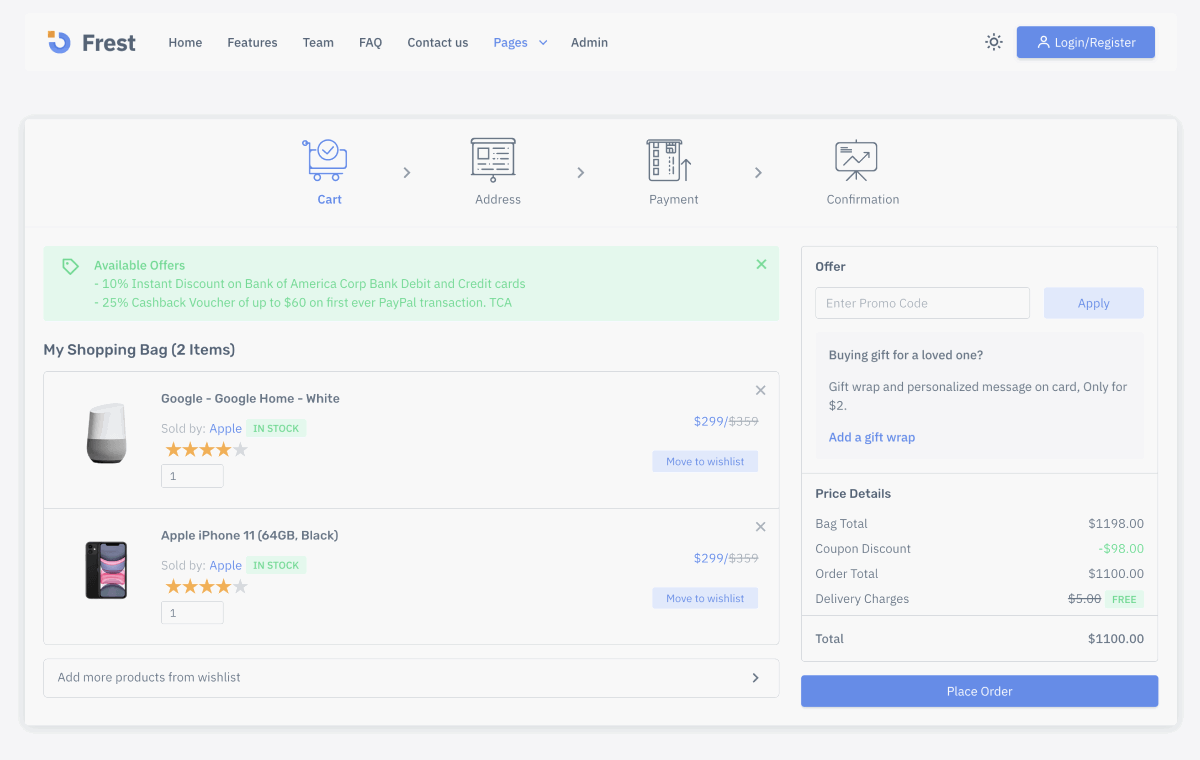This screenshot has height=760, width=1200.
Task: Remove the Google Home item using its X icon
Action: tap(760, 390)
